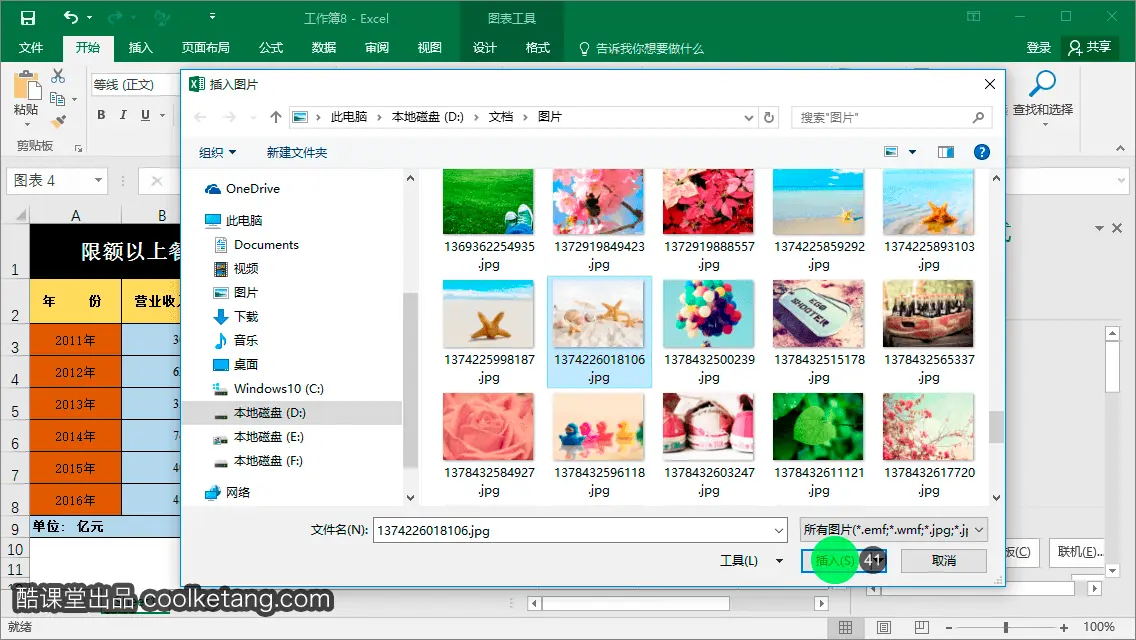Click the Paste clipboard icon
1136x640 pixels.
point(28,87)
